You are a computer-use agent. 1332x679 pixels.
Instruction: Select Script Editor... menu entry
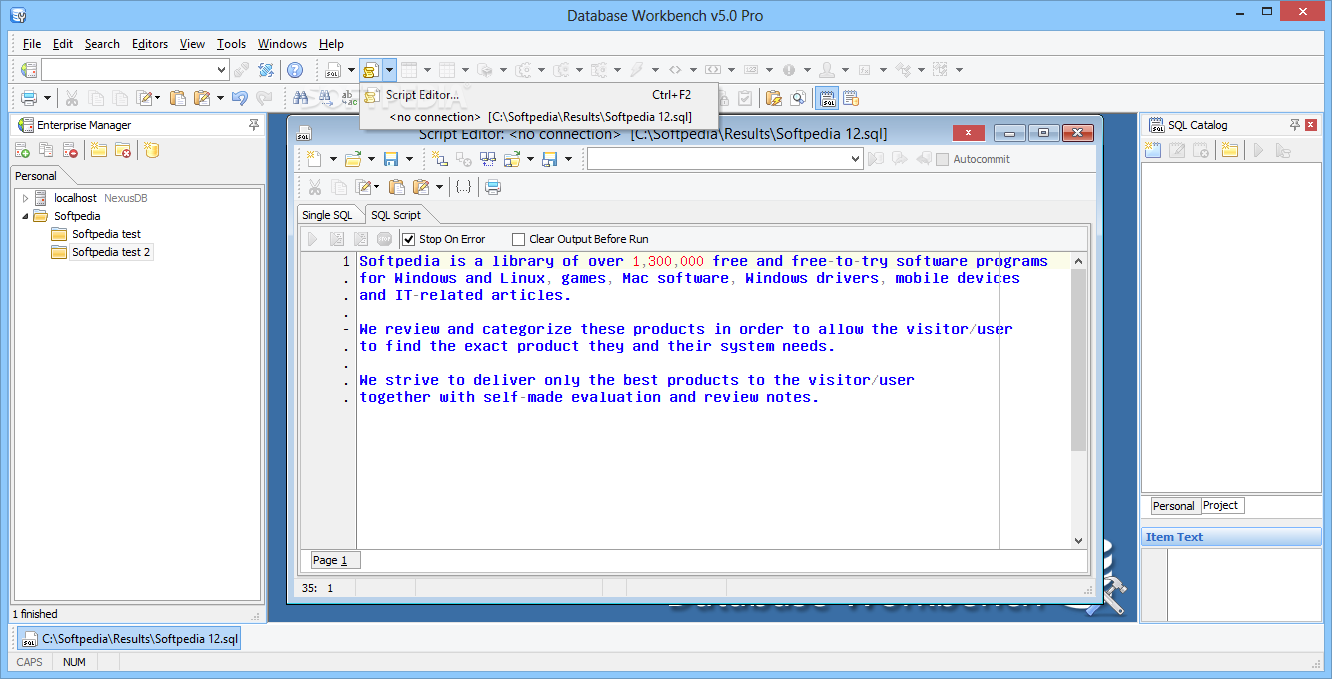point(538,95)
